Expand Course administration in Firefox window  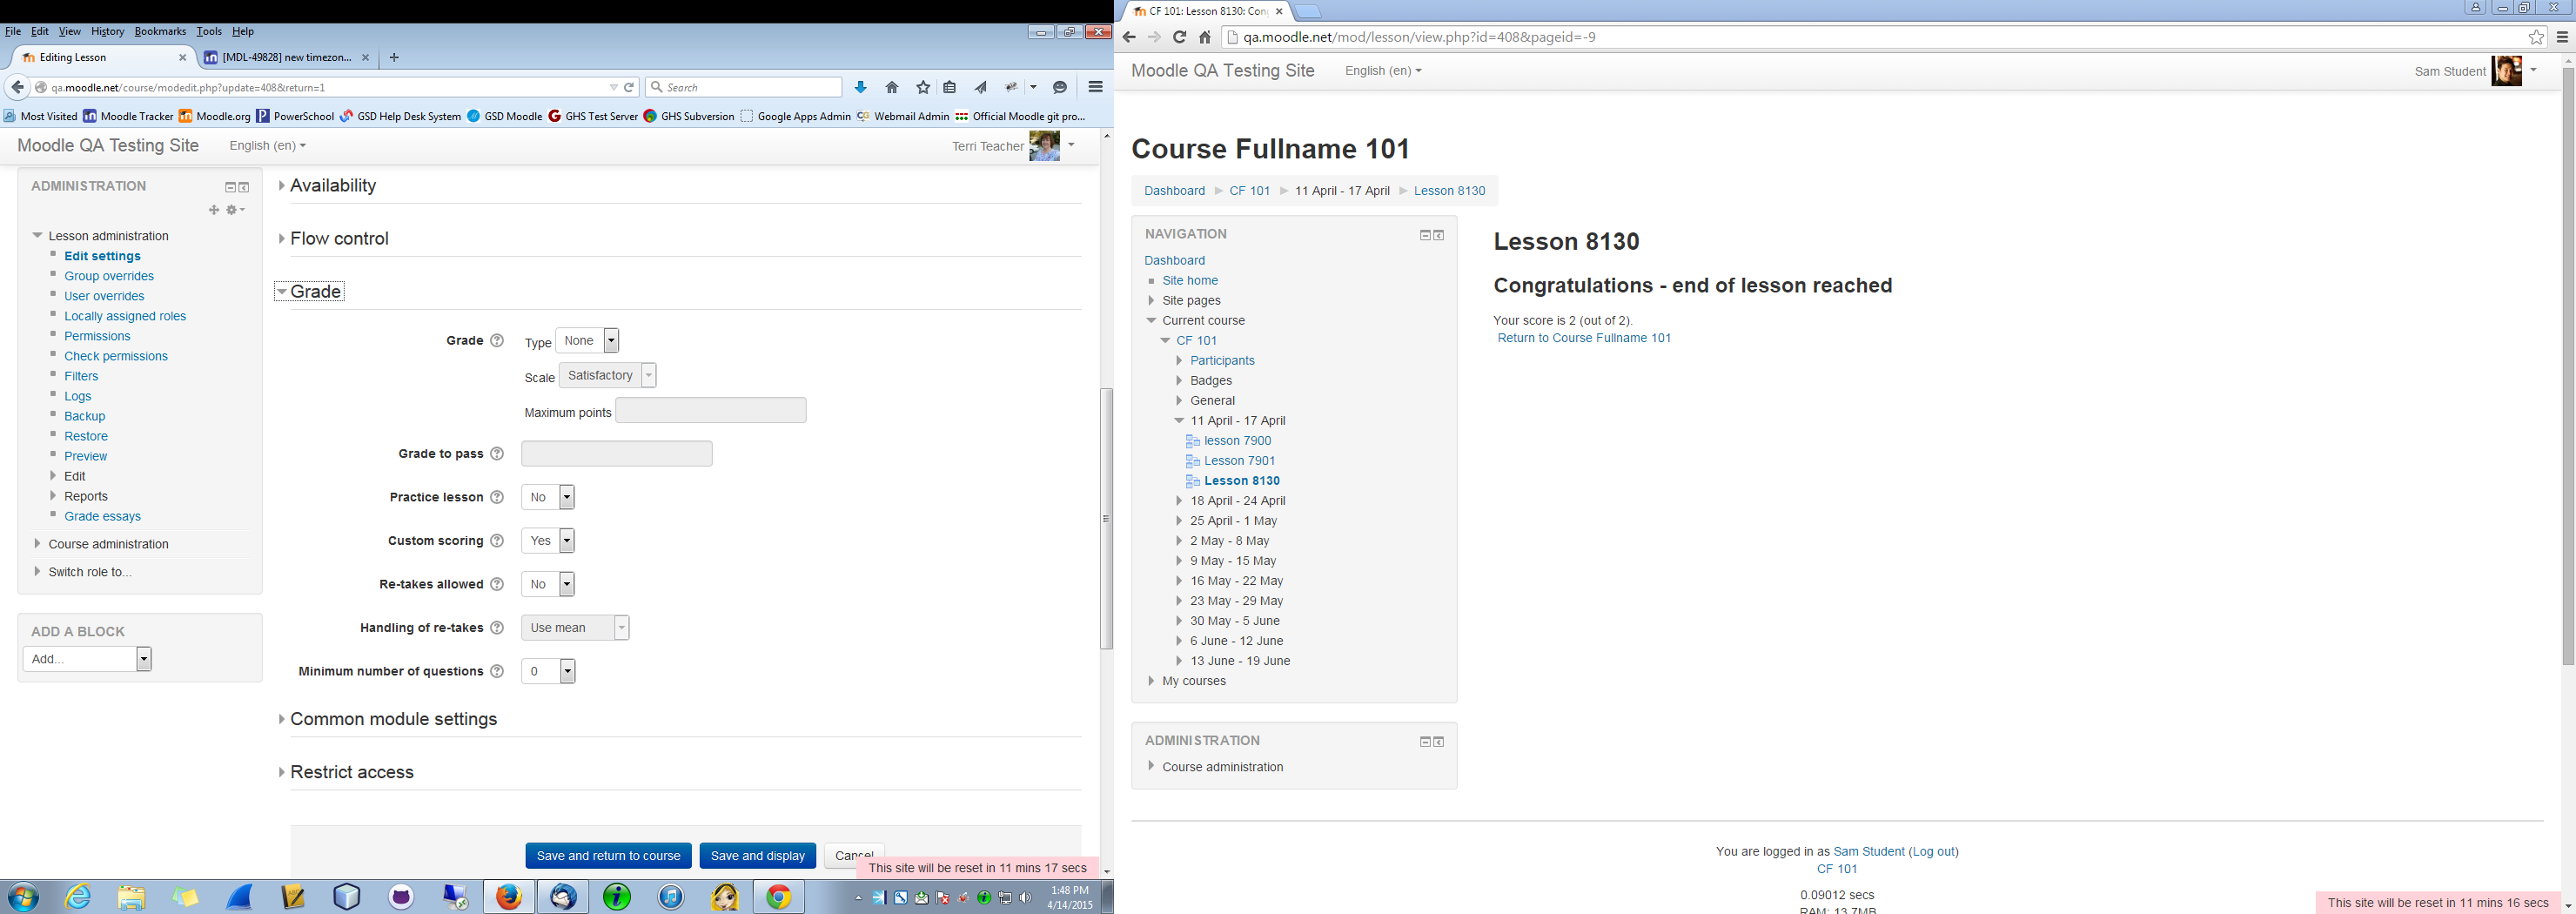point(108,544)
